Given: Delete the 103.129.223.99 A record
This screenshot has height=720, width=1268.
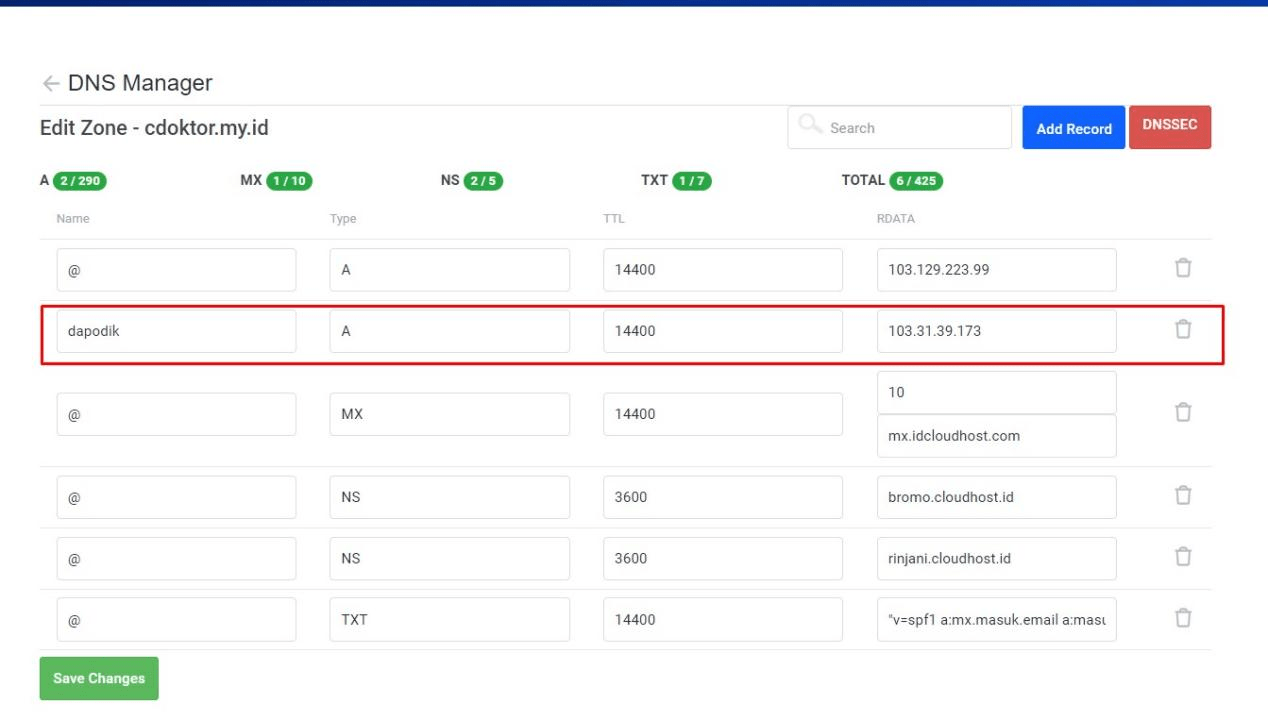Looking at the screenshot, I should point(1183,268).
